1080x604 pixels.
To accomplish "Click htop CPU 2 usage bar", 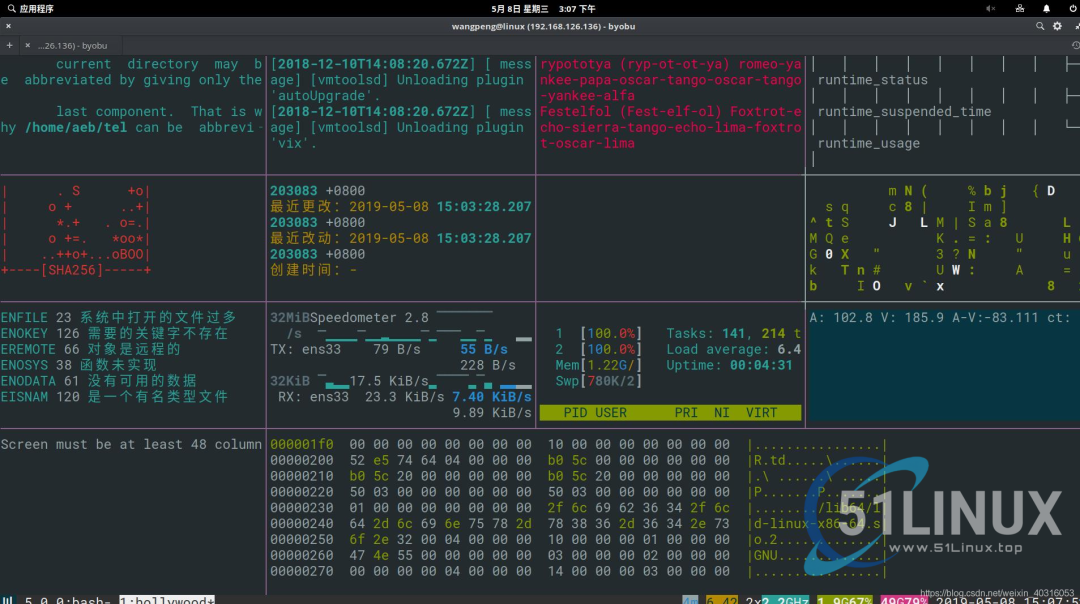I will click(599, 349).
